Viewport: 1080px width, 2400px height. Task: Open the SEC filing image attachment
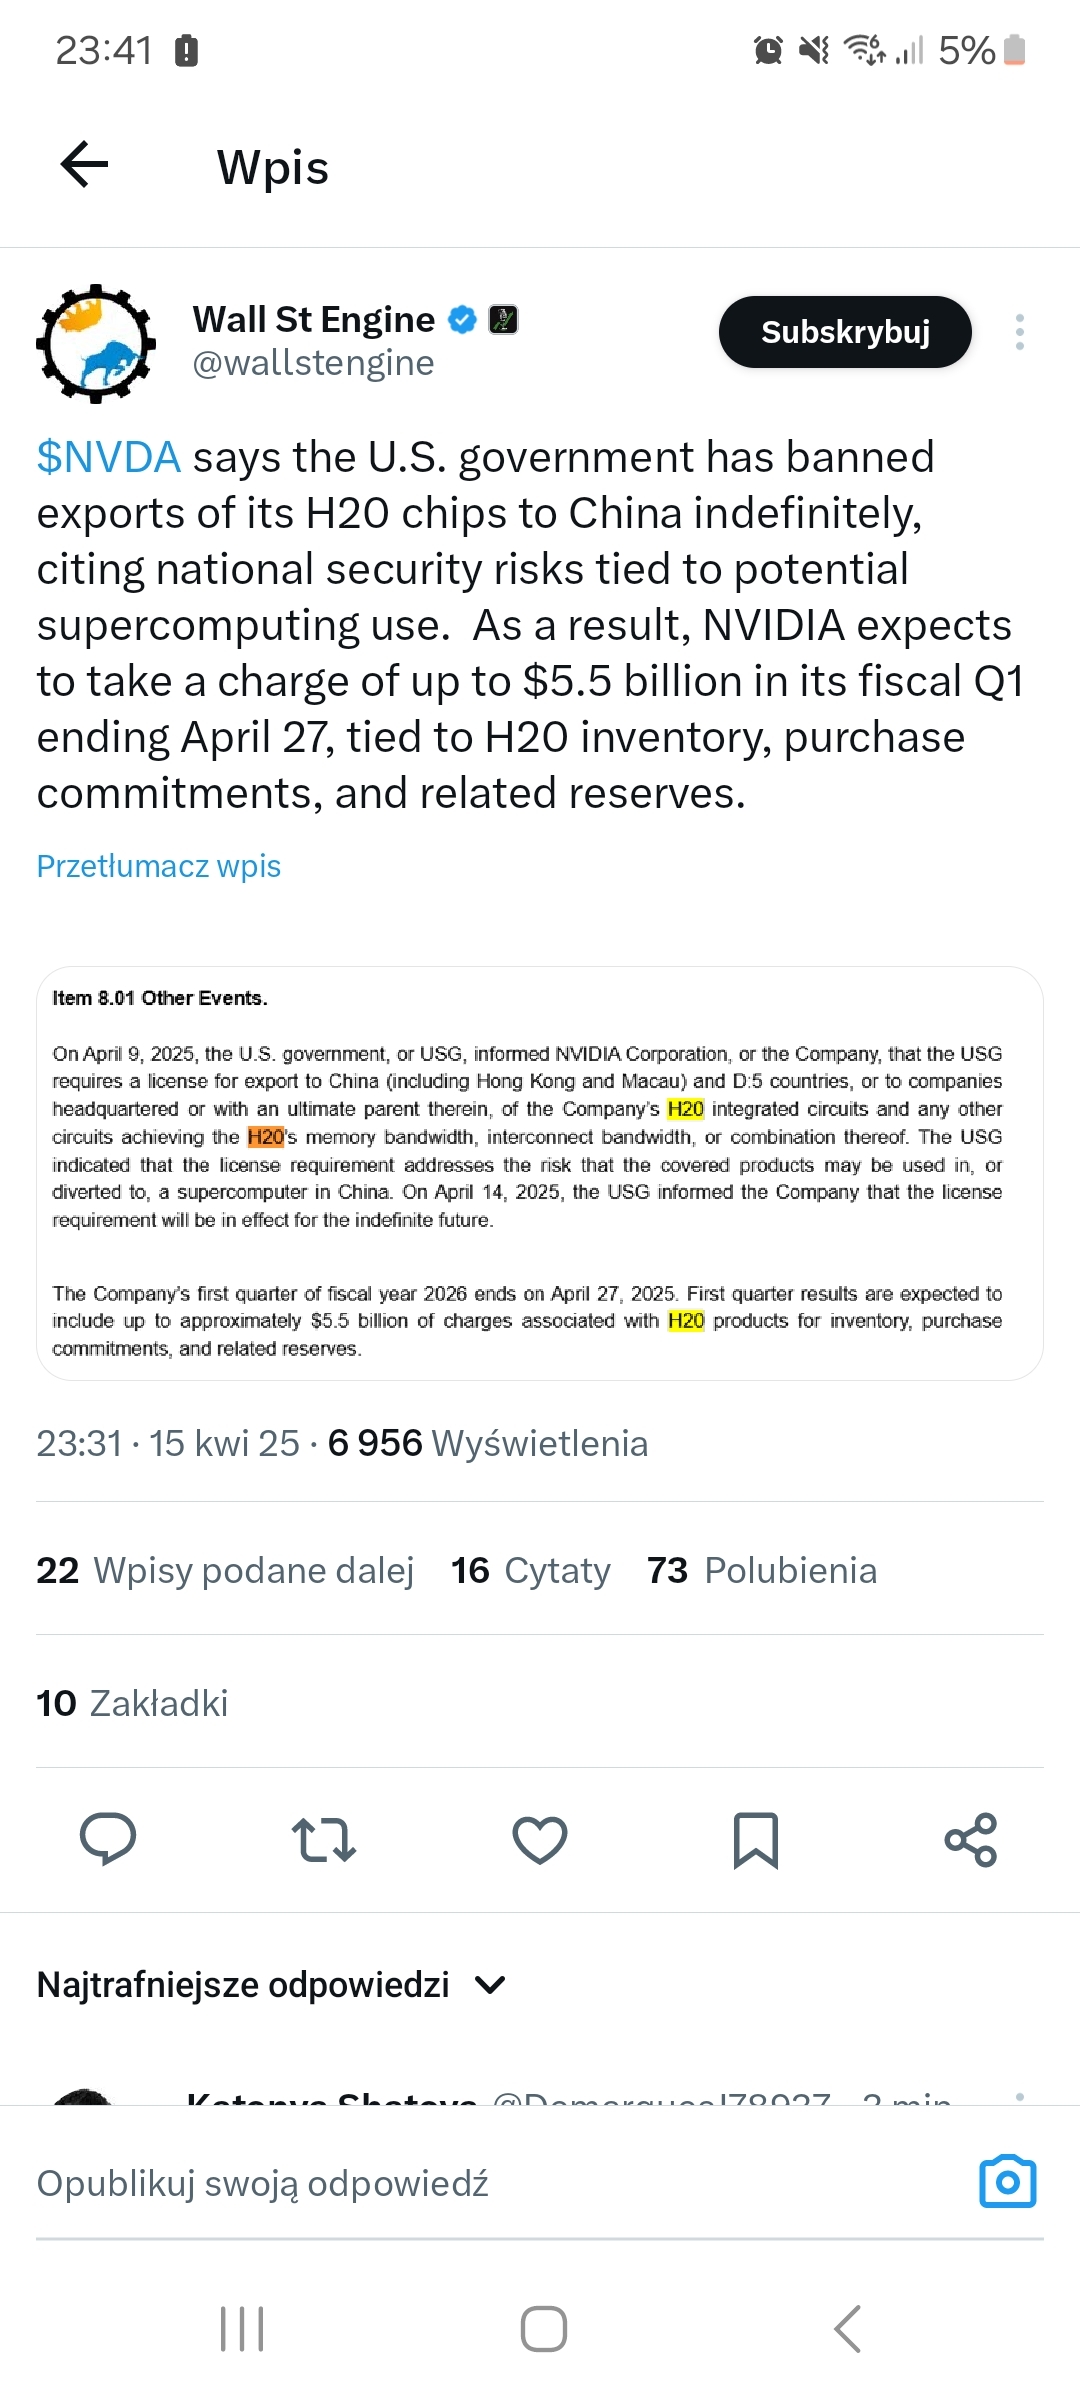pyautogui.click(x=540, y=1173)
